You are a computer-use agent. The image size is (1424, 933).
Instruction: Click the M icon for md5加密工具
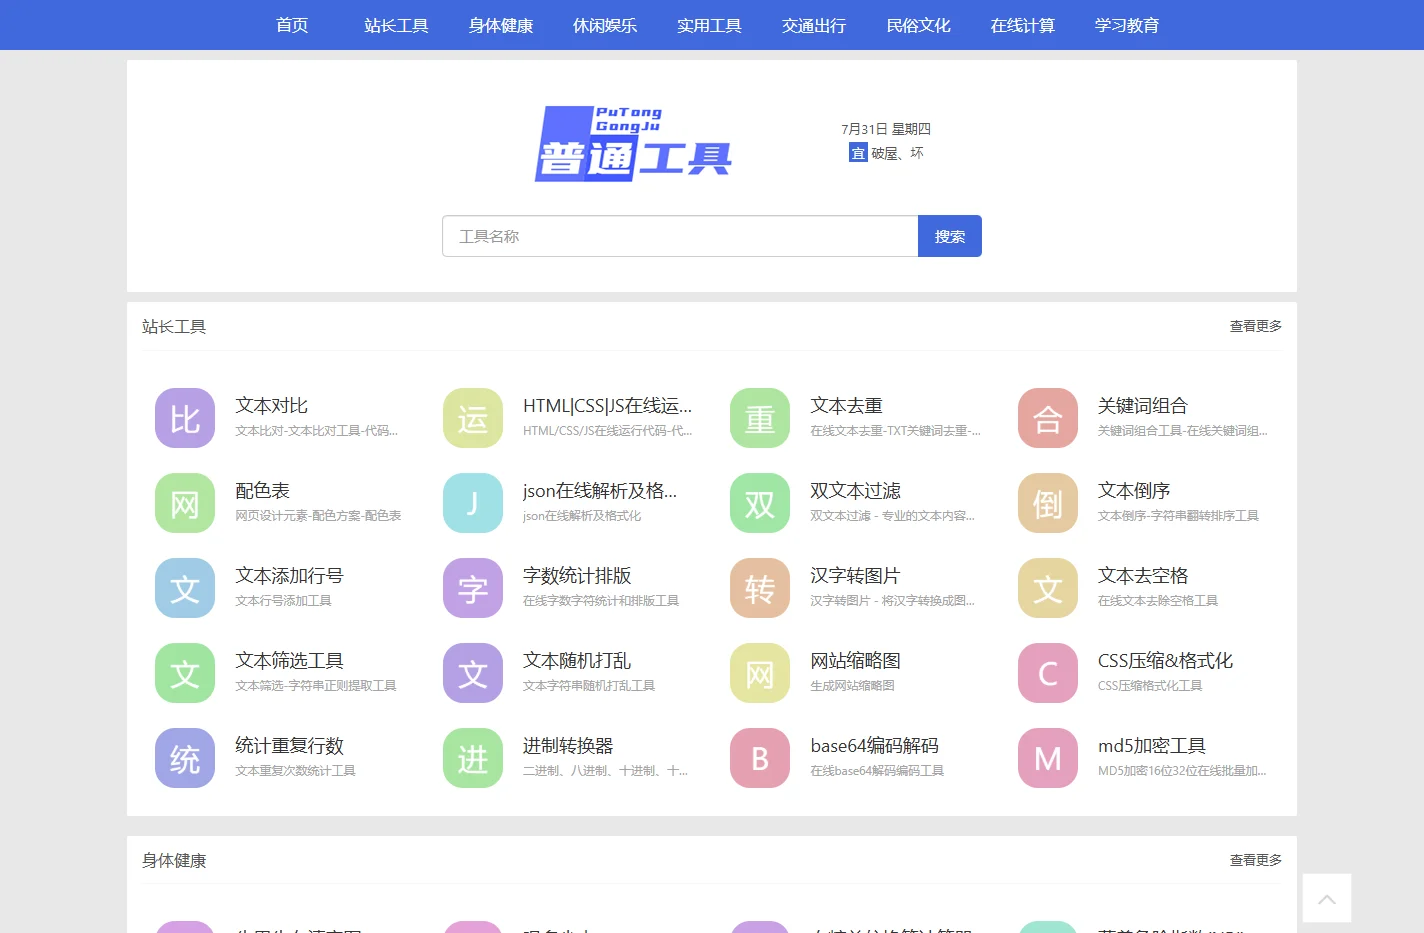[1048, 758]
